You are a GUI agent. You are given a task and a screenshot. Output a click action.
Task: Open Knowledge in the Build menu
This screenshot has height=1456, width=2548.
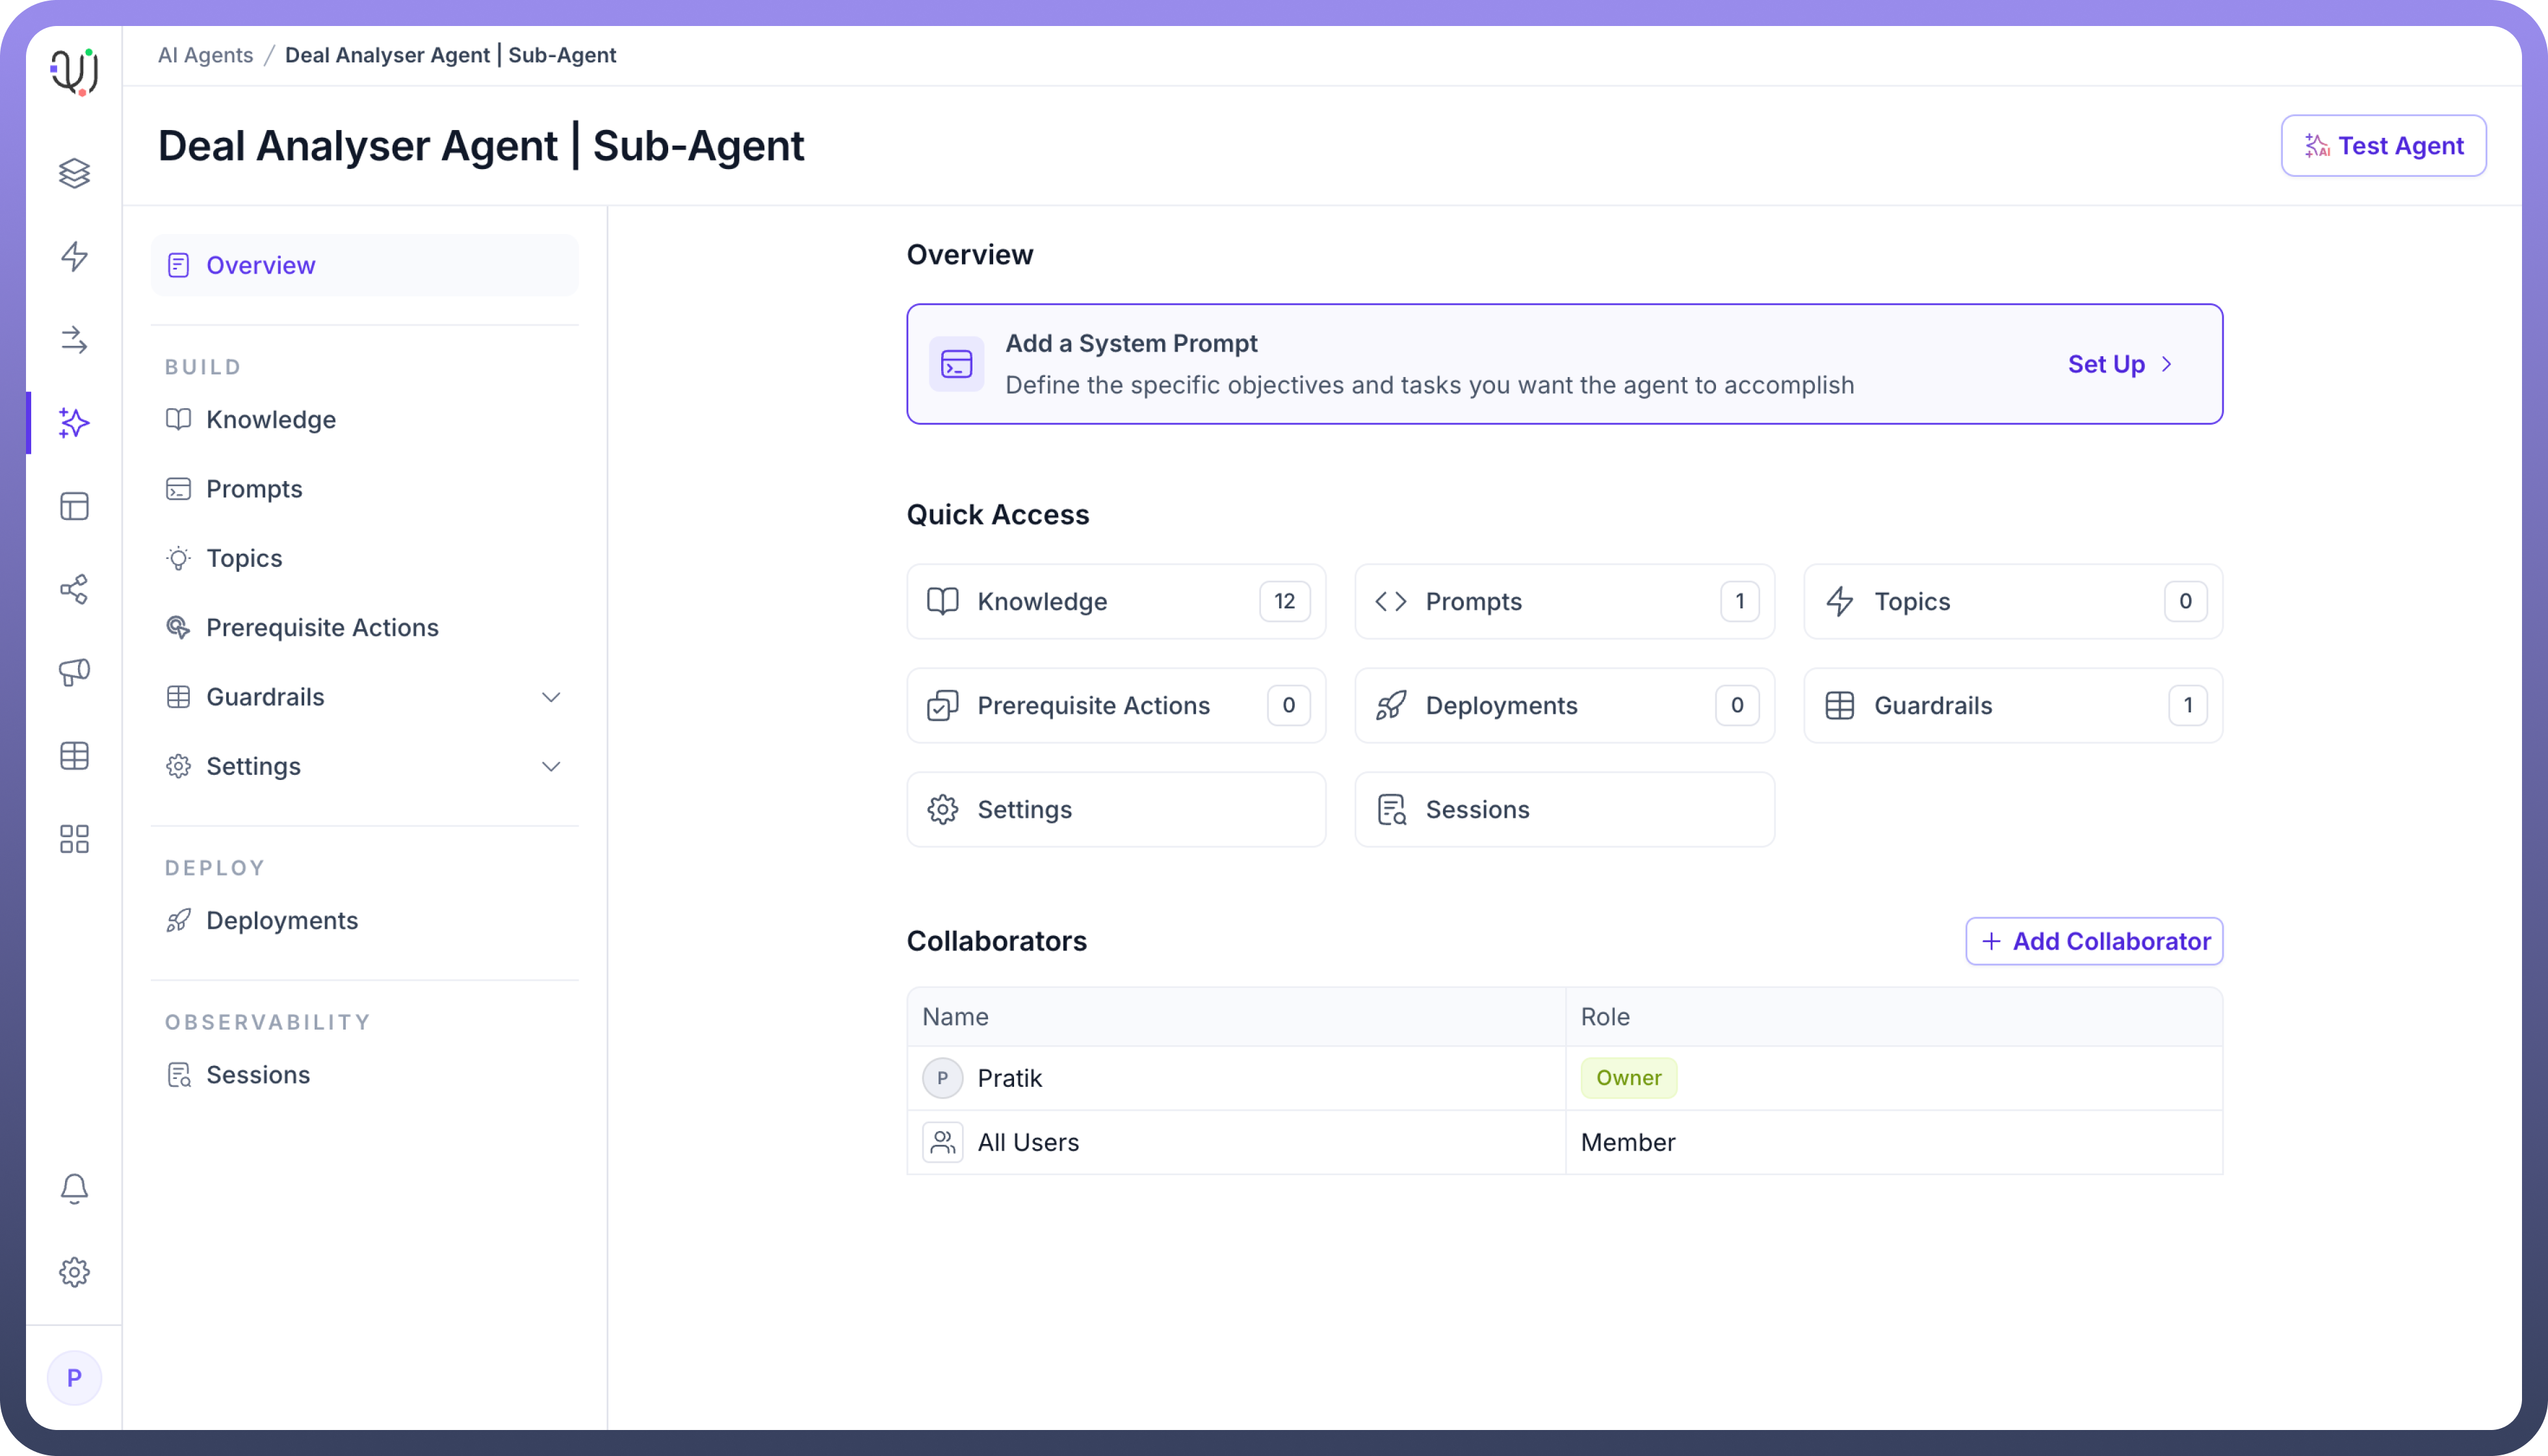(270, 419)
